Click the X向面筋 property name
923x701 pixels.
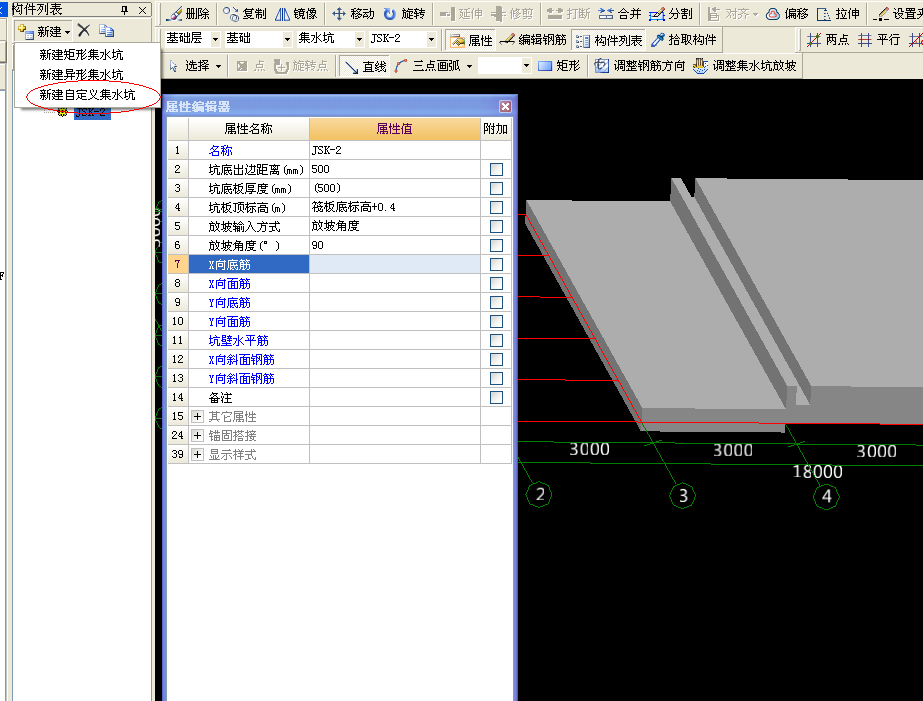tap(230, 284)
